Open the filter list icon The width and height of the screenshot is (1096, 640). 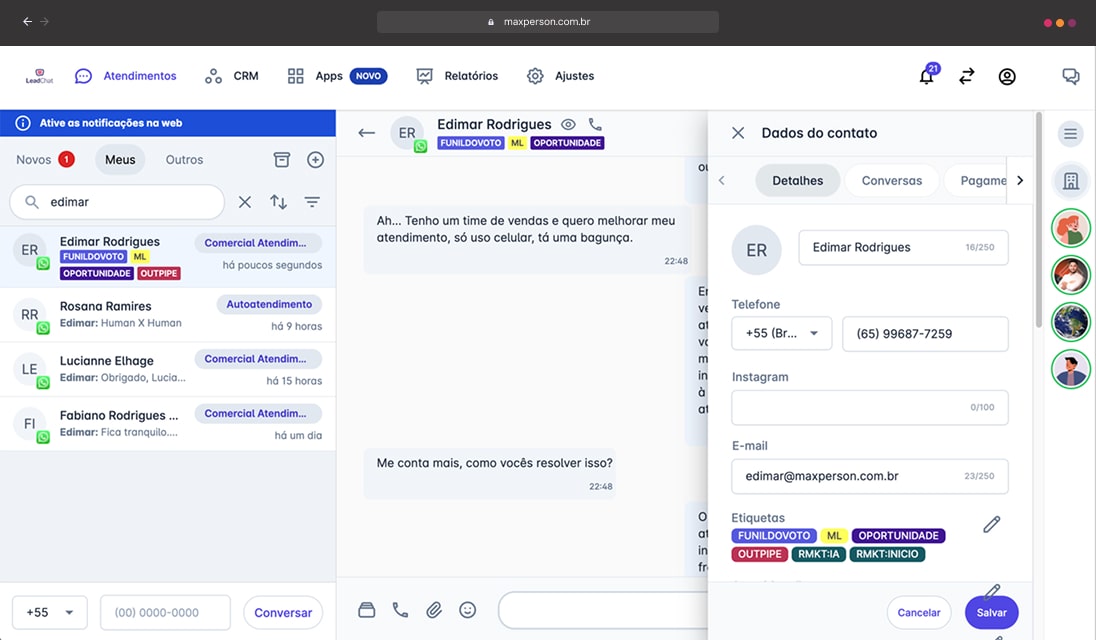click(x=312, y=202)
